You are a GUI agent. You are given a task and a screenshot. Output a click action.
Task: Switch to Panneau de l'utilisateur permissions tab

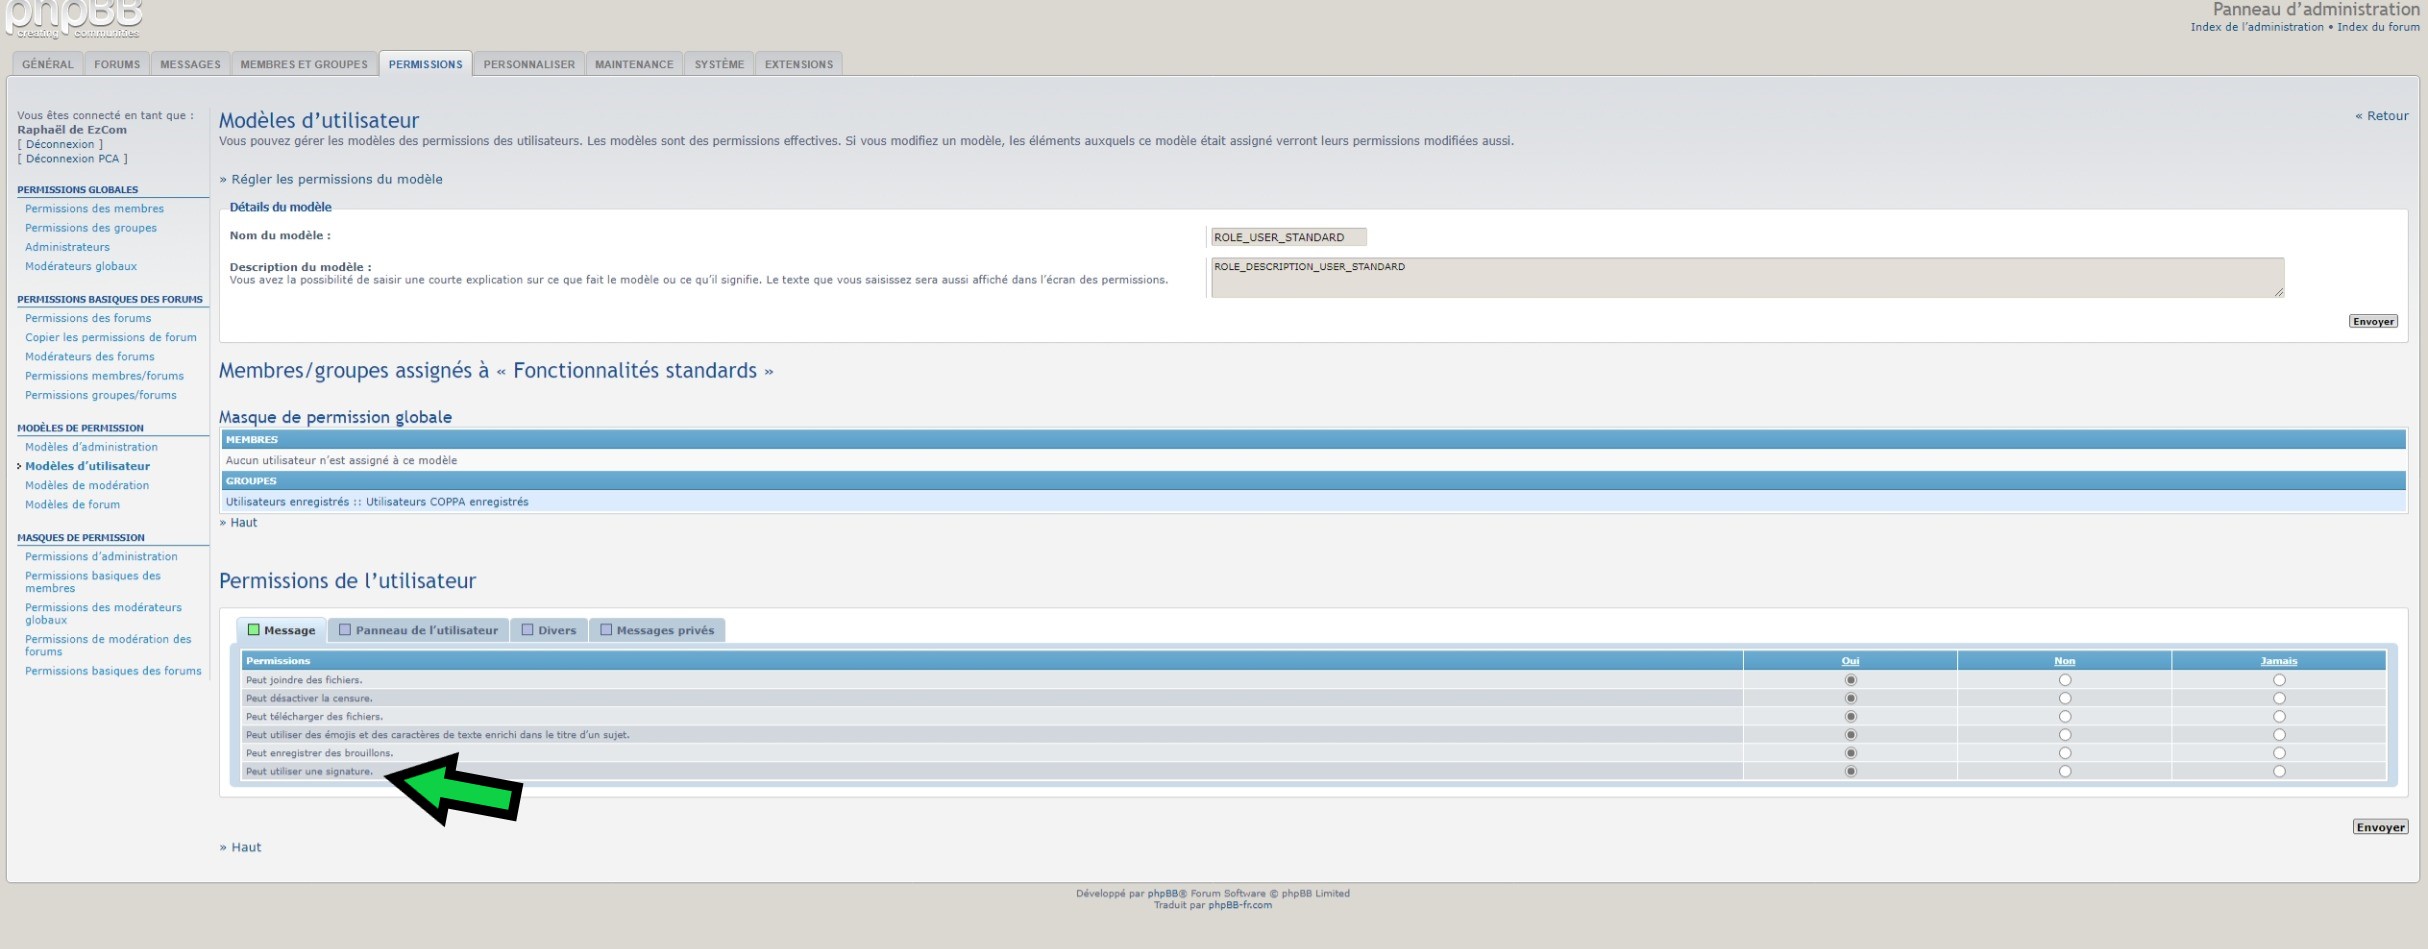coord(418,630)
